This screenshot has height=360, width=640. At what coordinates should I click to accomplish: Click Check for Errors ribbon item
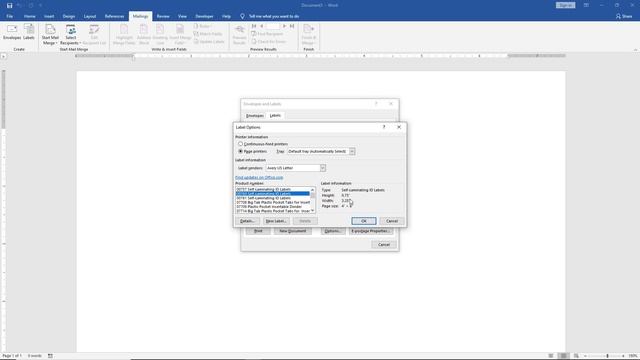click(x=269, y=42)
